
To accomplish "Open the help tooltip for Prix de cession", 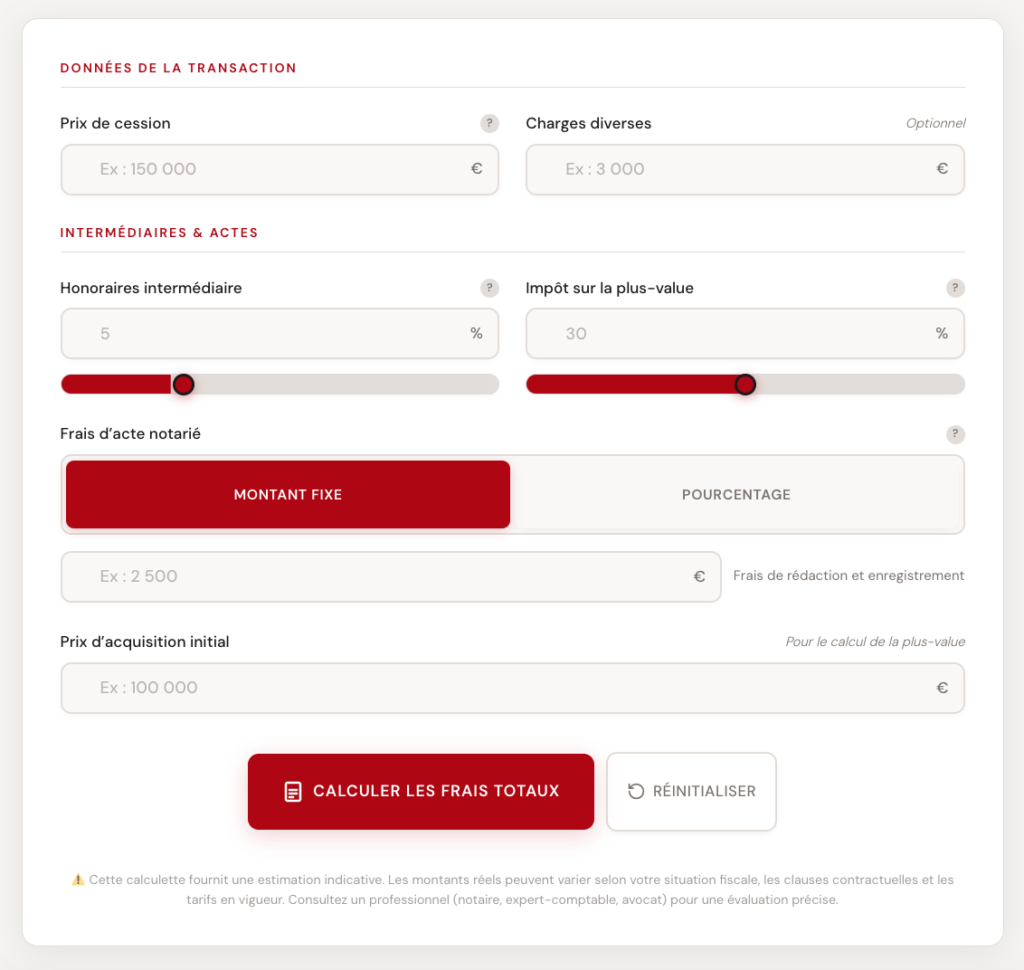I will 489,122.
